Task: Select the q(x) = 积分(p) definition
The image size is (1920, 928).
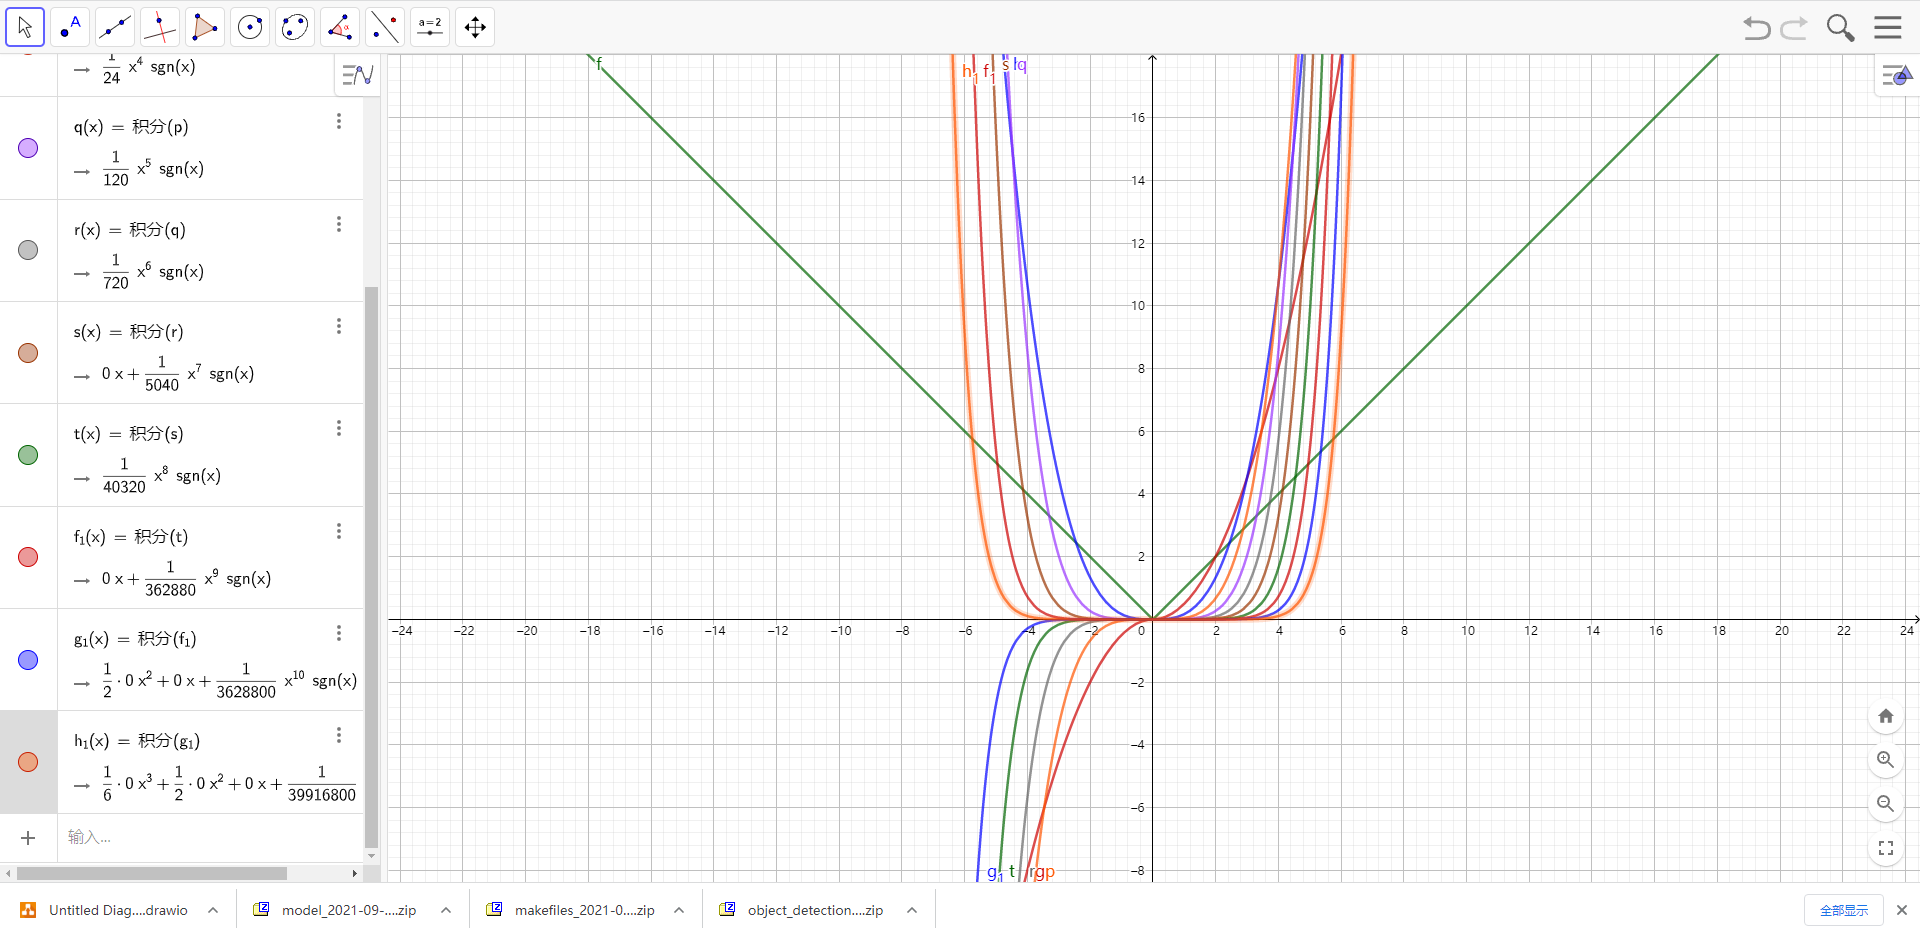Action: click(131, 127)
